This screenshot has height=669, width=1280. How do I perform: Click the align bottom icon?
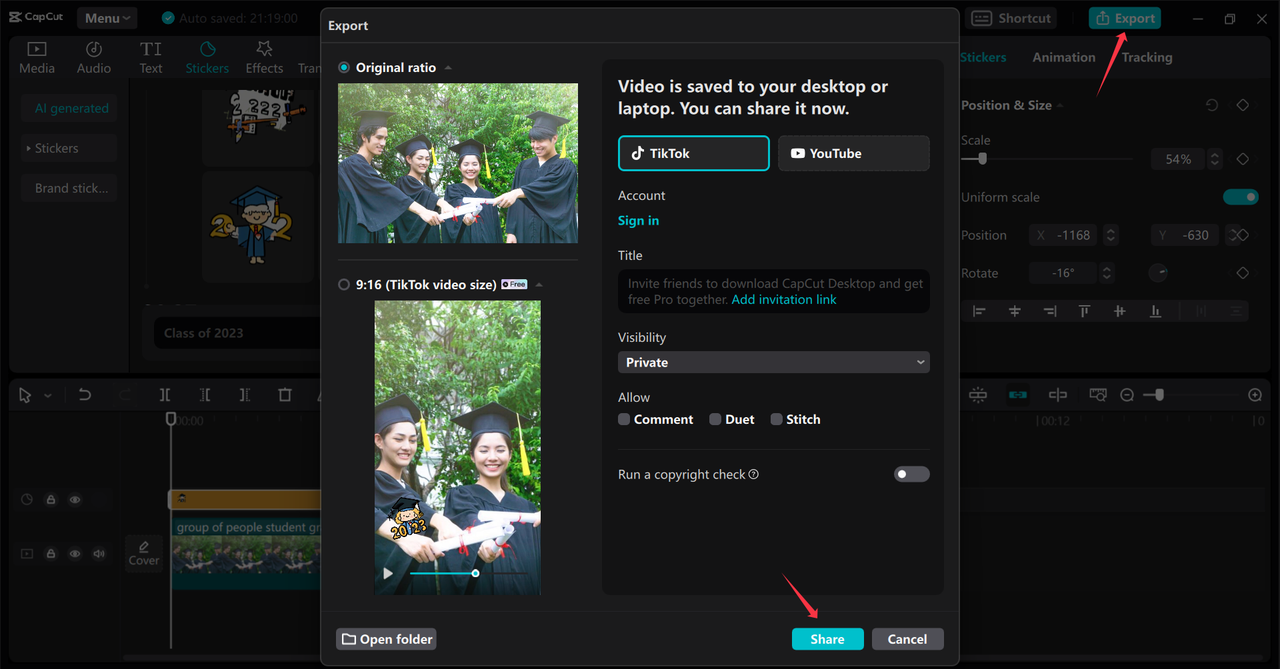click(1155, 311)
